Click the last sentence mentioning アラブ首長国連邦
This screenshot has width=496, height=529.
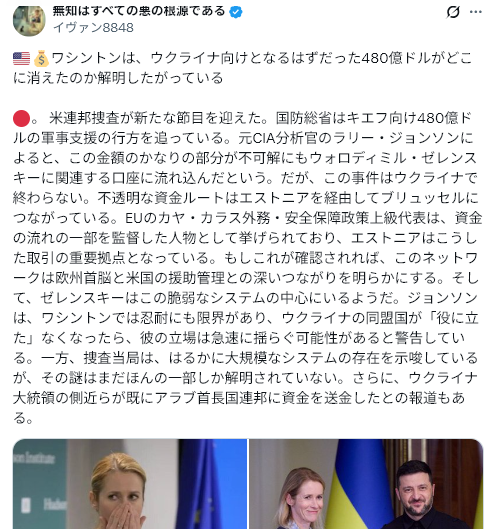pos(241,398)
